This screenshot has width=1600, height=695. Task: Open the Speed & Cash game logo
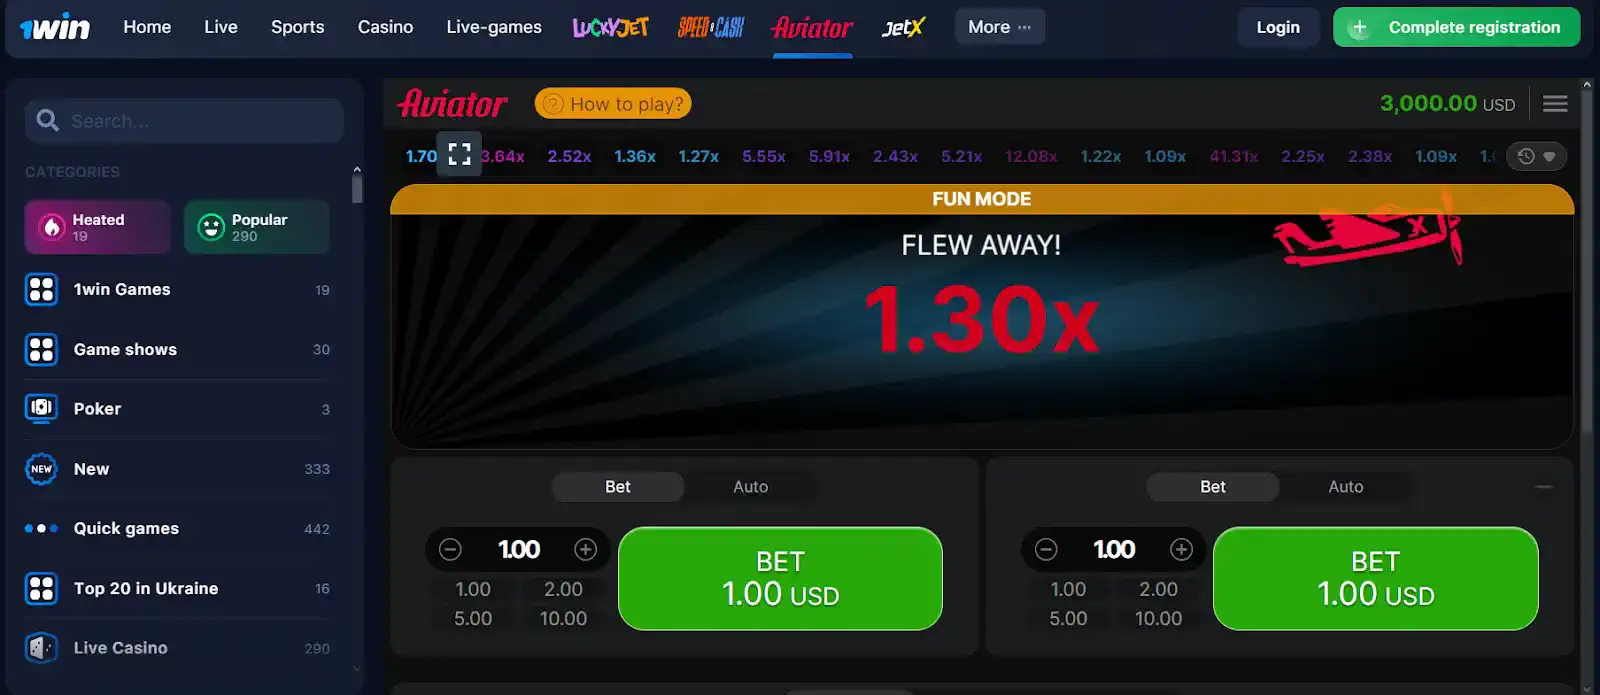pyautogui.click(x=711, y=27)
